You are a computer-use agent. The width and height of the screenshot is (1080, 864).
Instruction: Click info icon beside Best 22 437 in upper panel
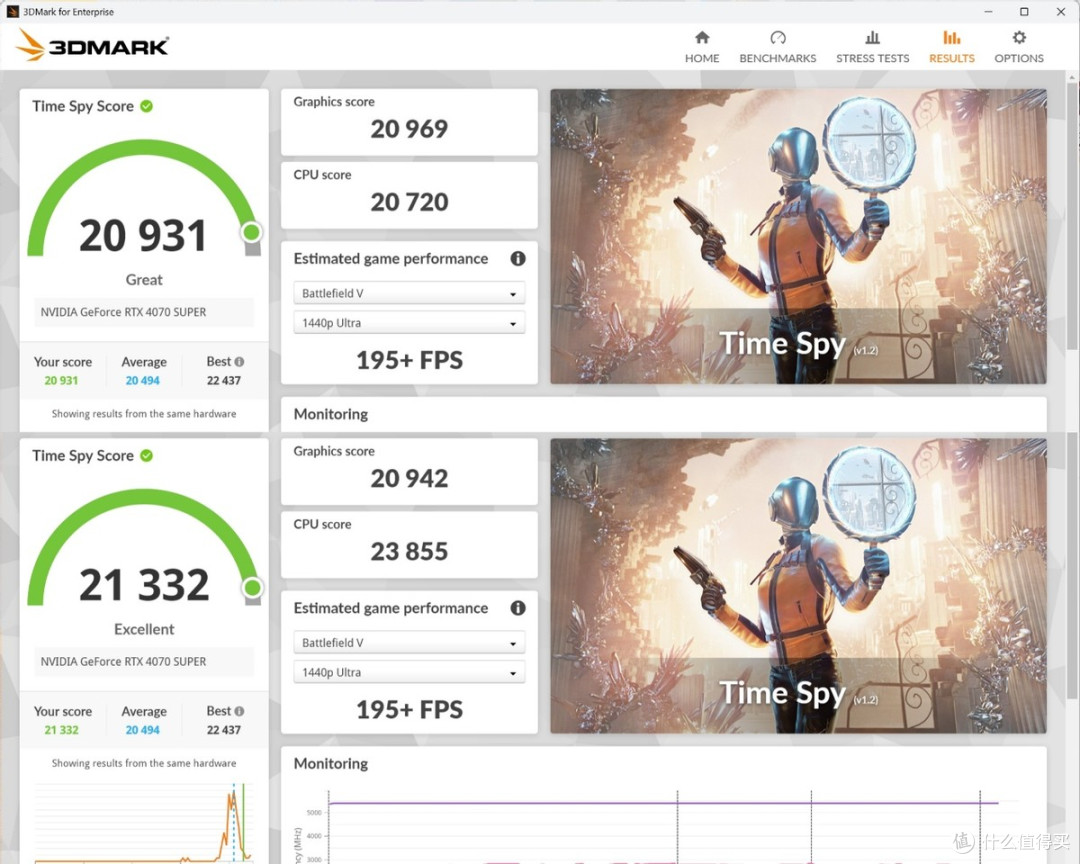coord(239,362)
